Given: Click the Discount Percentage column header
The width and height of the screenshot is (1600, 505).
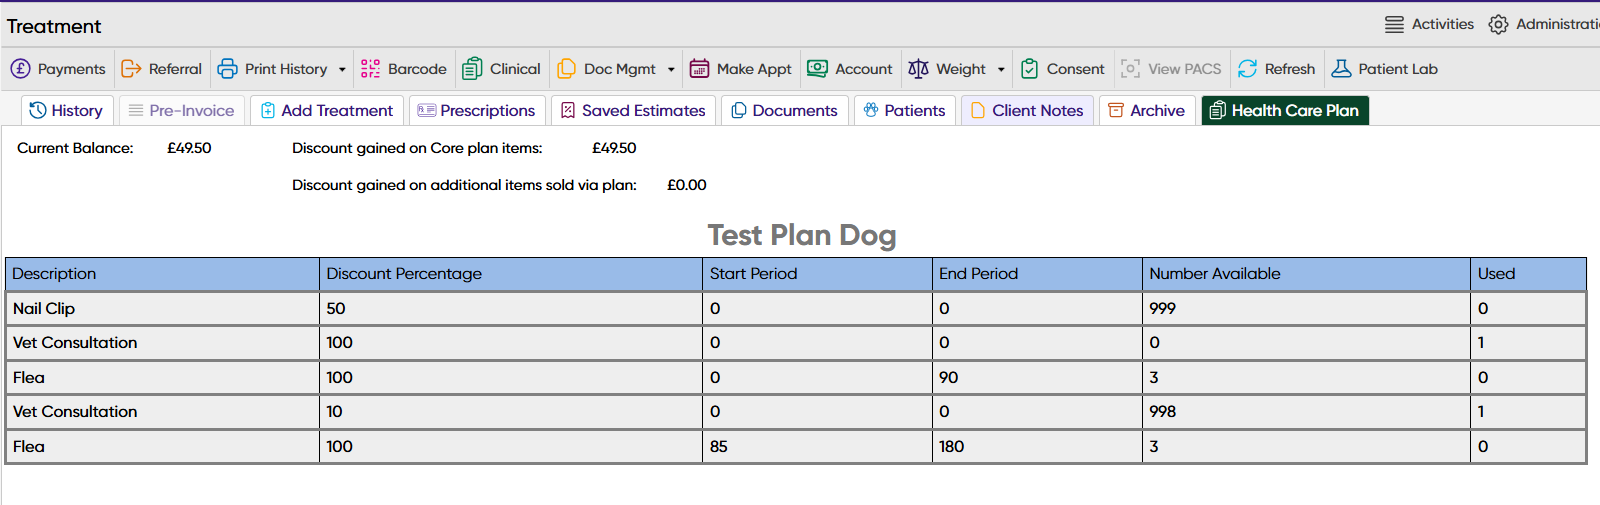Looking at the screenshot, I should coord(404,274).
